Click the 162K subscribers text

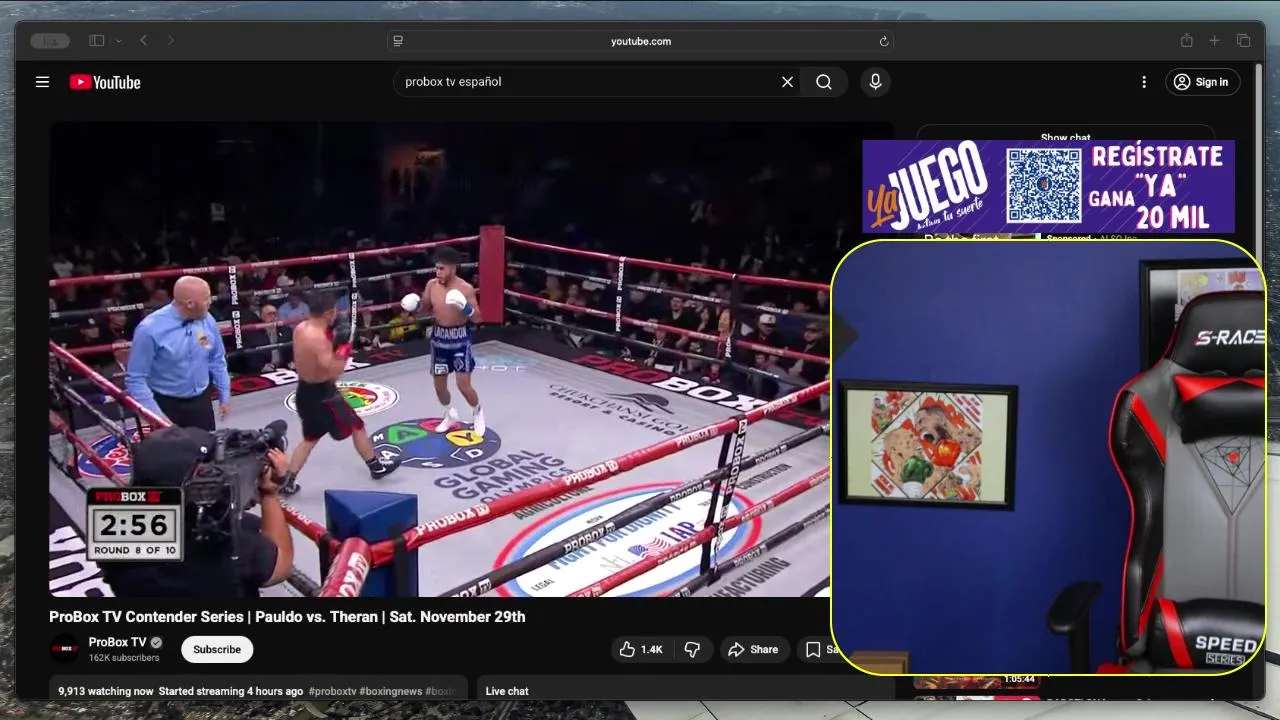[x=124, y=658]
